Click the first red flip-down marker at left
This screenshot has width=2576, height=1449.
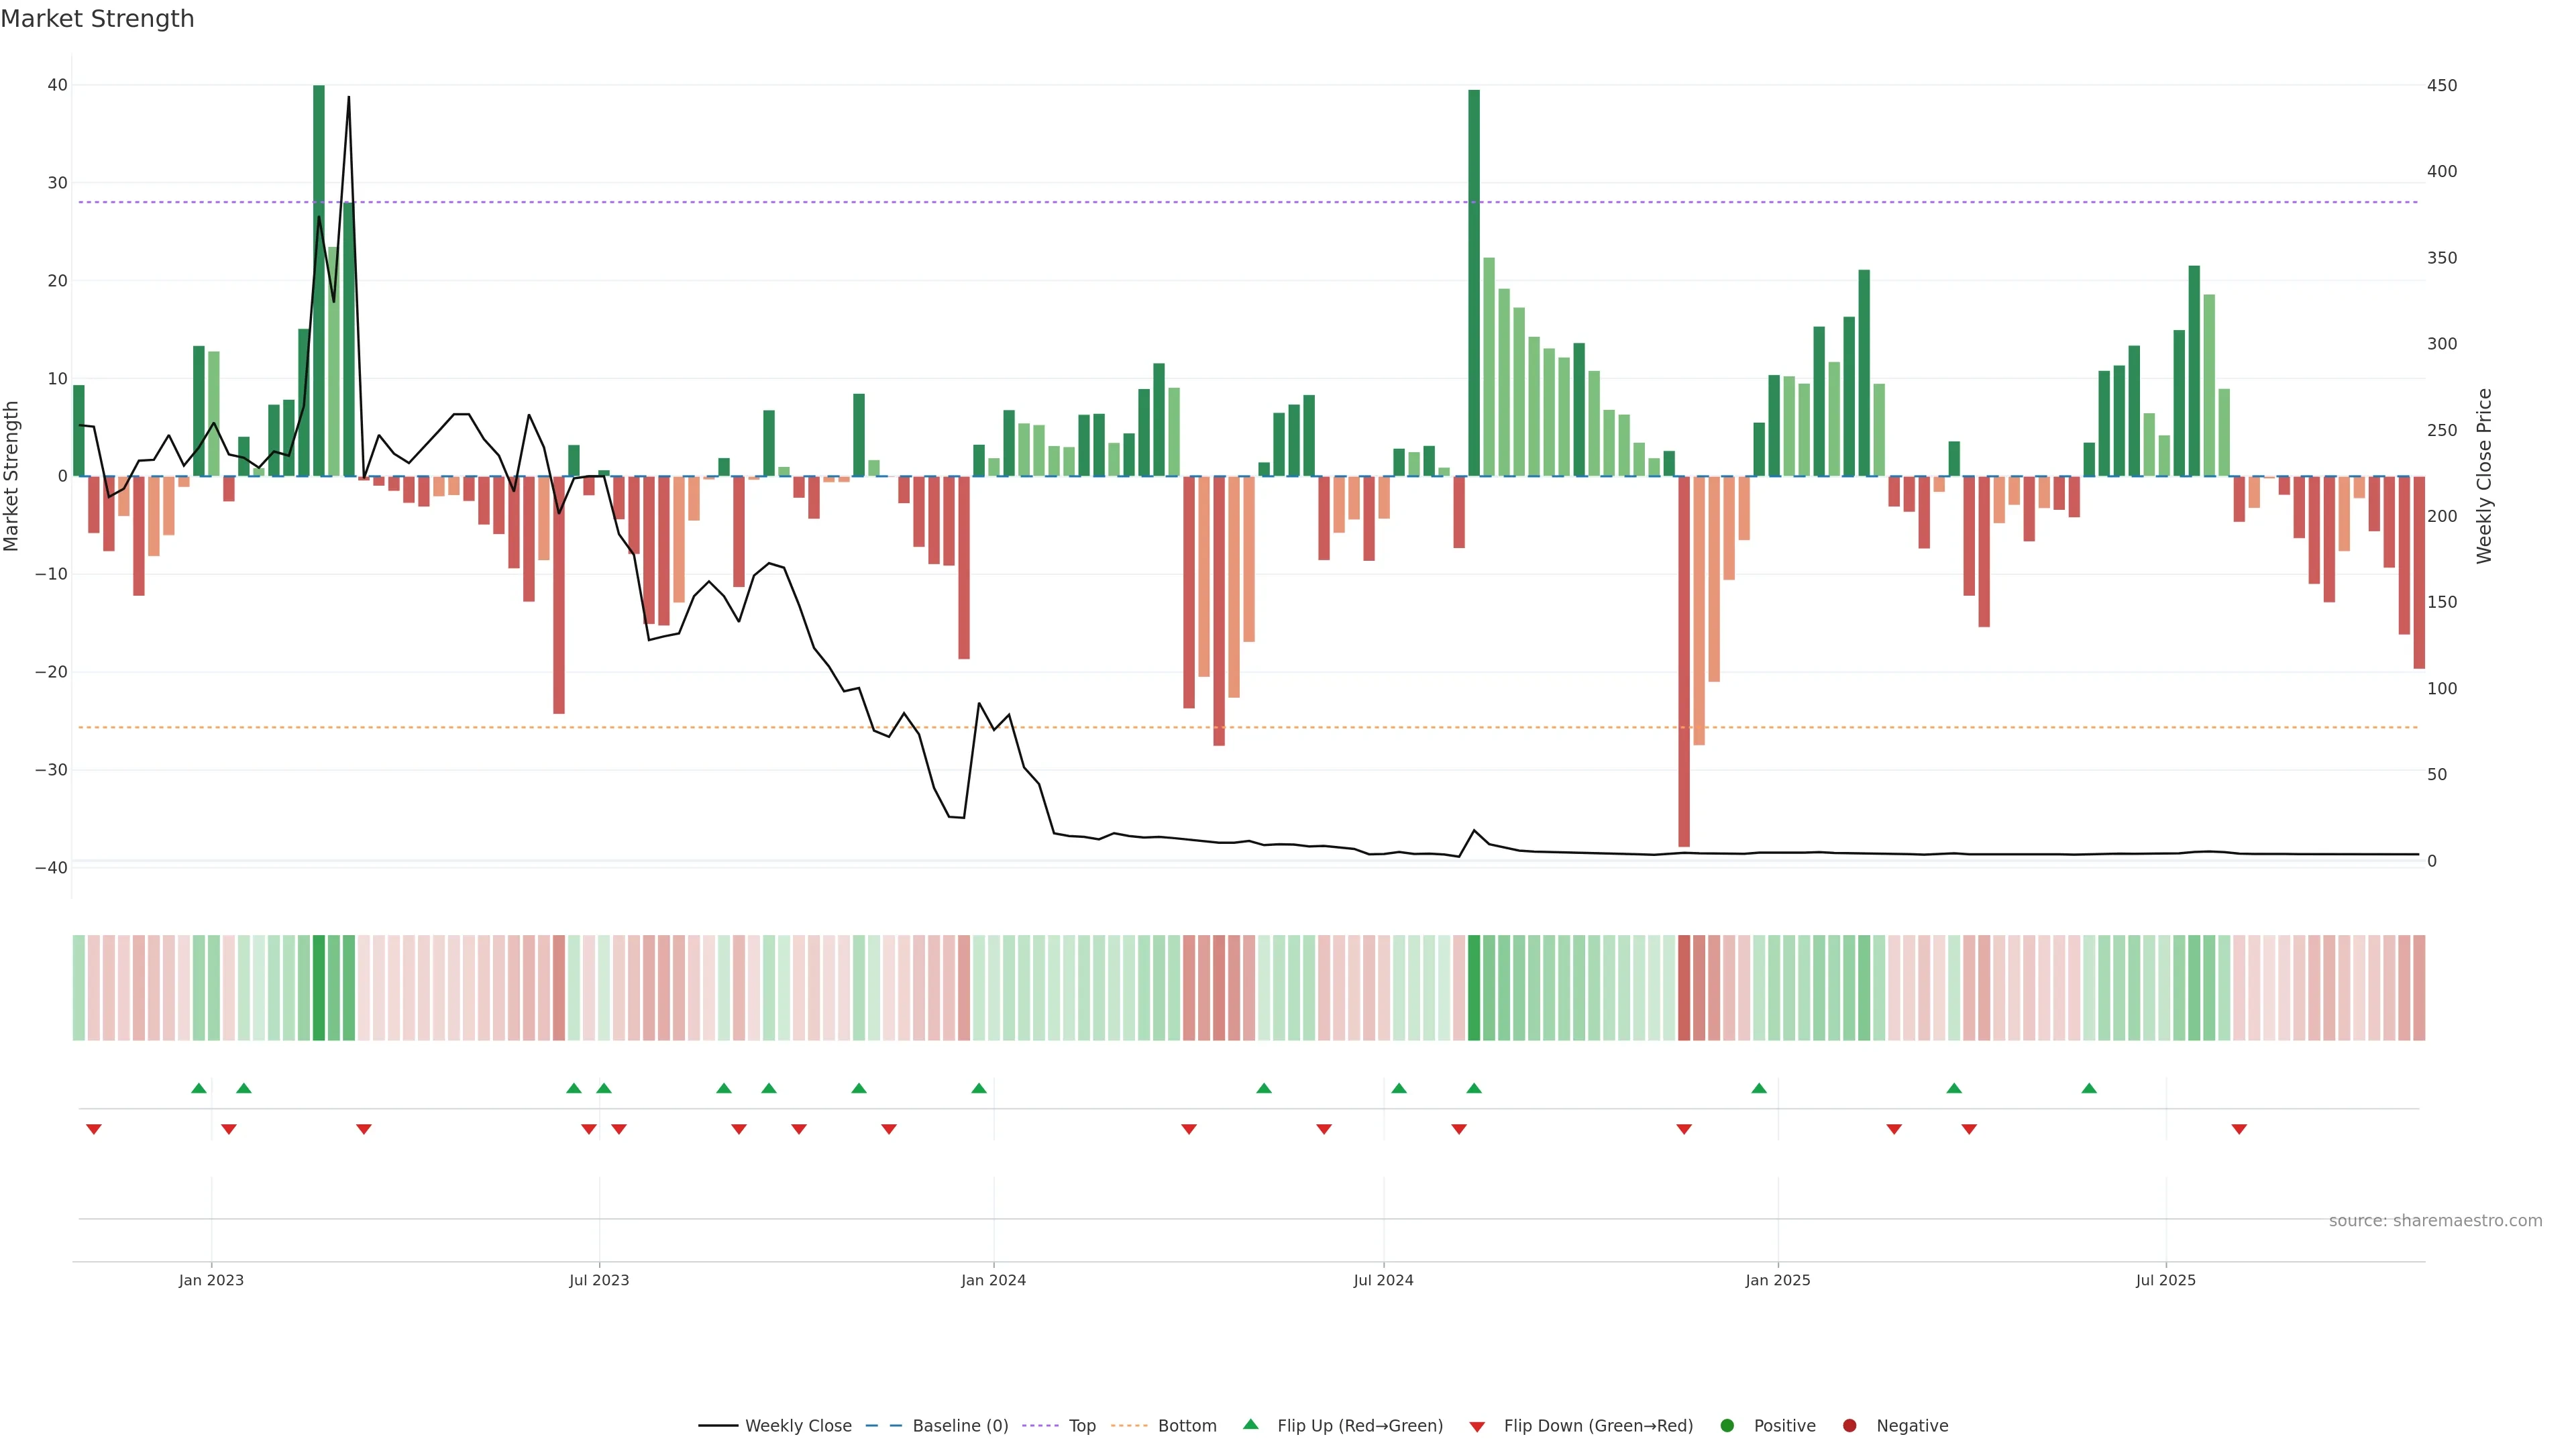[94, 1129]
